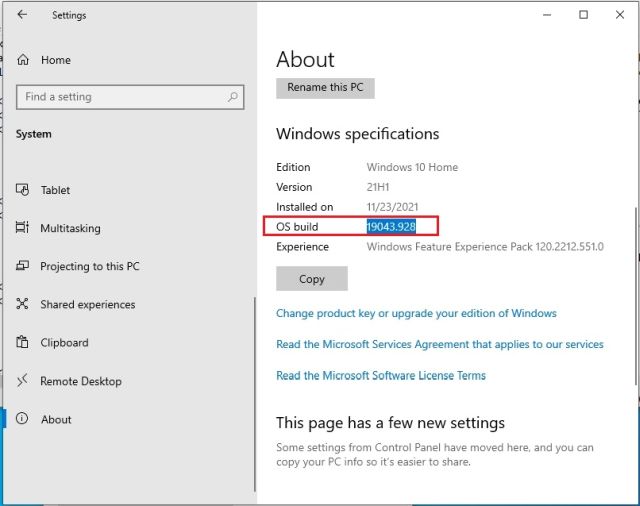640x506 pixels.
Task: Click Rename this PC button
Action: [325, 88]
